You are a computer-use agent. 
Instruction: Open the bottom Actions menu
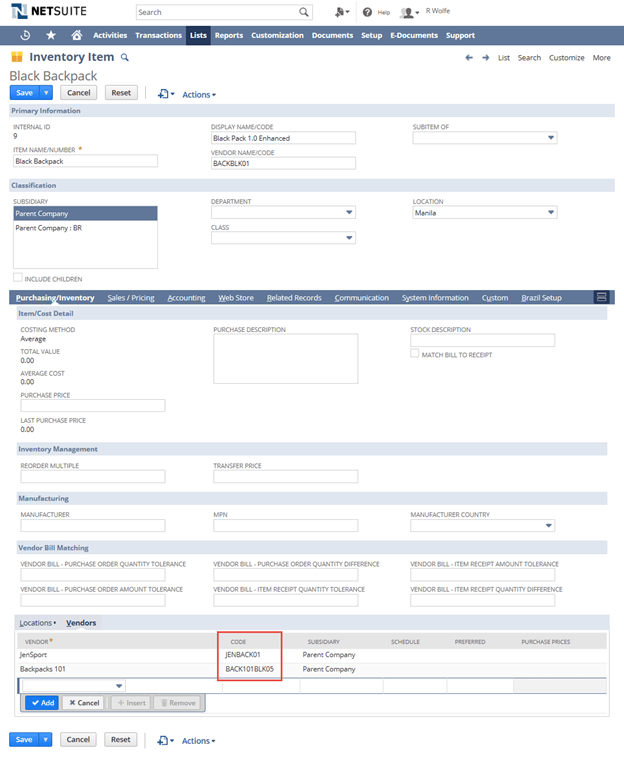(x=198, y=741)
